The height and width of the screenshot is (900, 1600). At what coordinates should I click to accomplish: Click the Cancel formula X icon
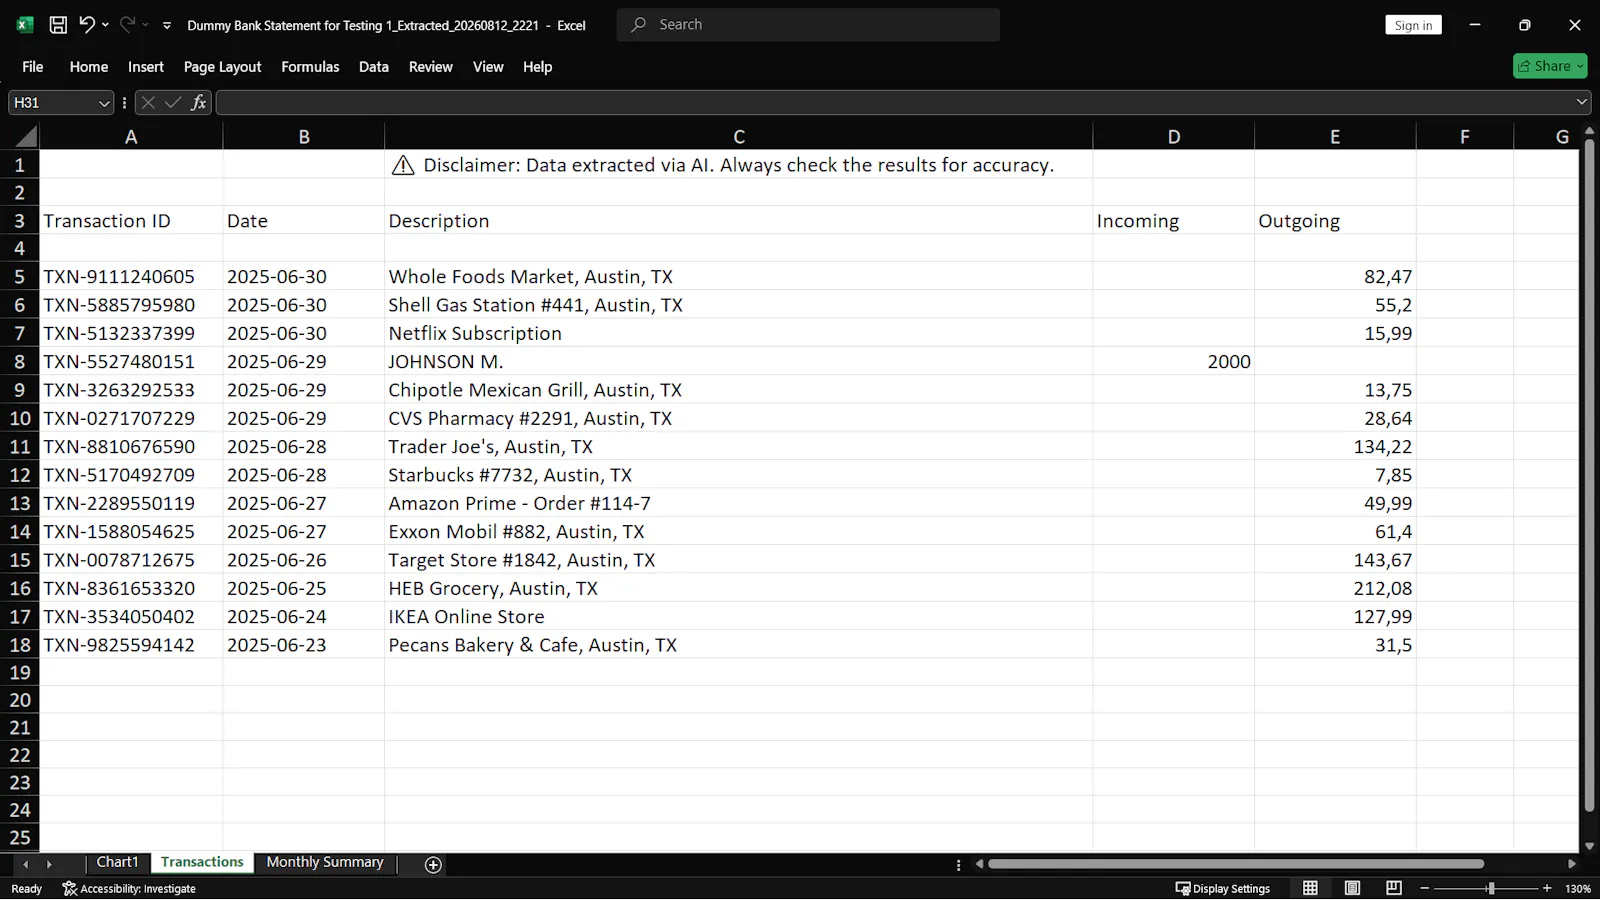coord(148,102)
